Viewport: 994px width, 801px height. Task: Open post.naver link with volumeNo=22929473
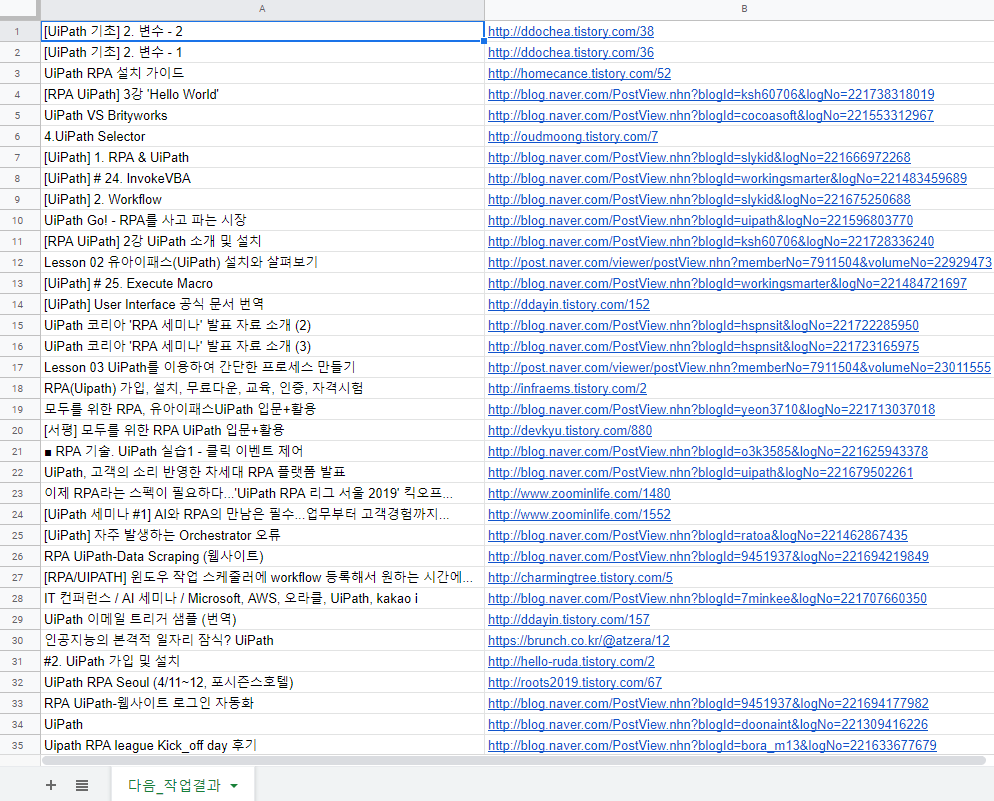pyautogui.click(x=739, y=262)
